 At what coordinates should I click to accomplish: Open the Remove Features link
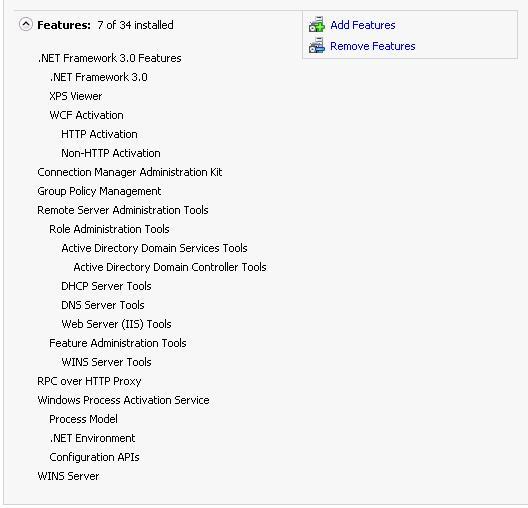pyautogui.click(x=373, y=46)
